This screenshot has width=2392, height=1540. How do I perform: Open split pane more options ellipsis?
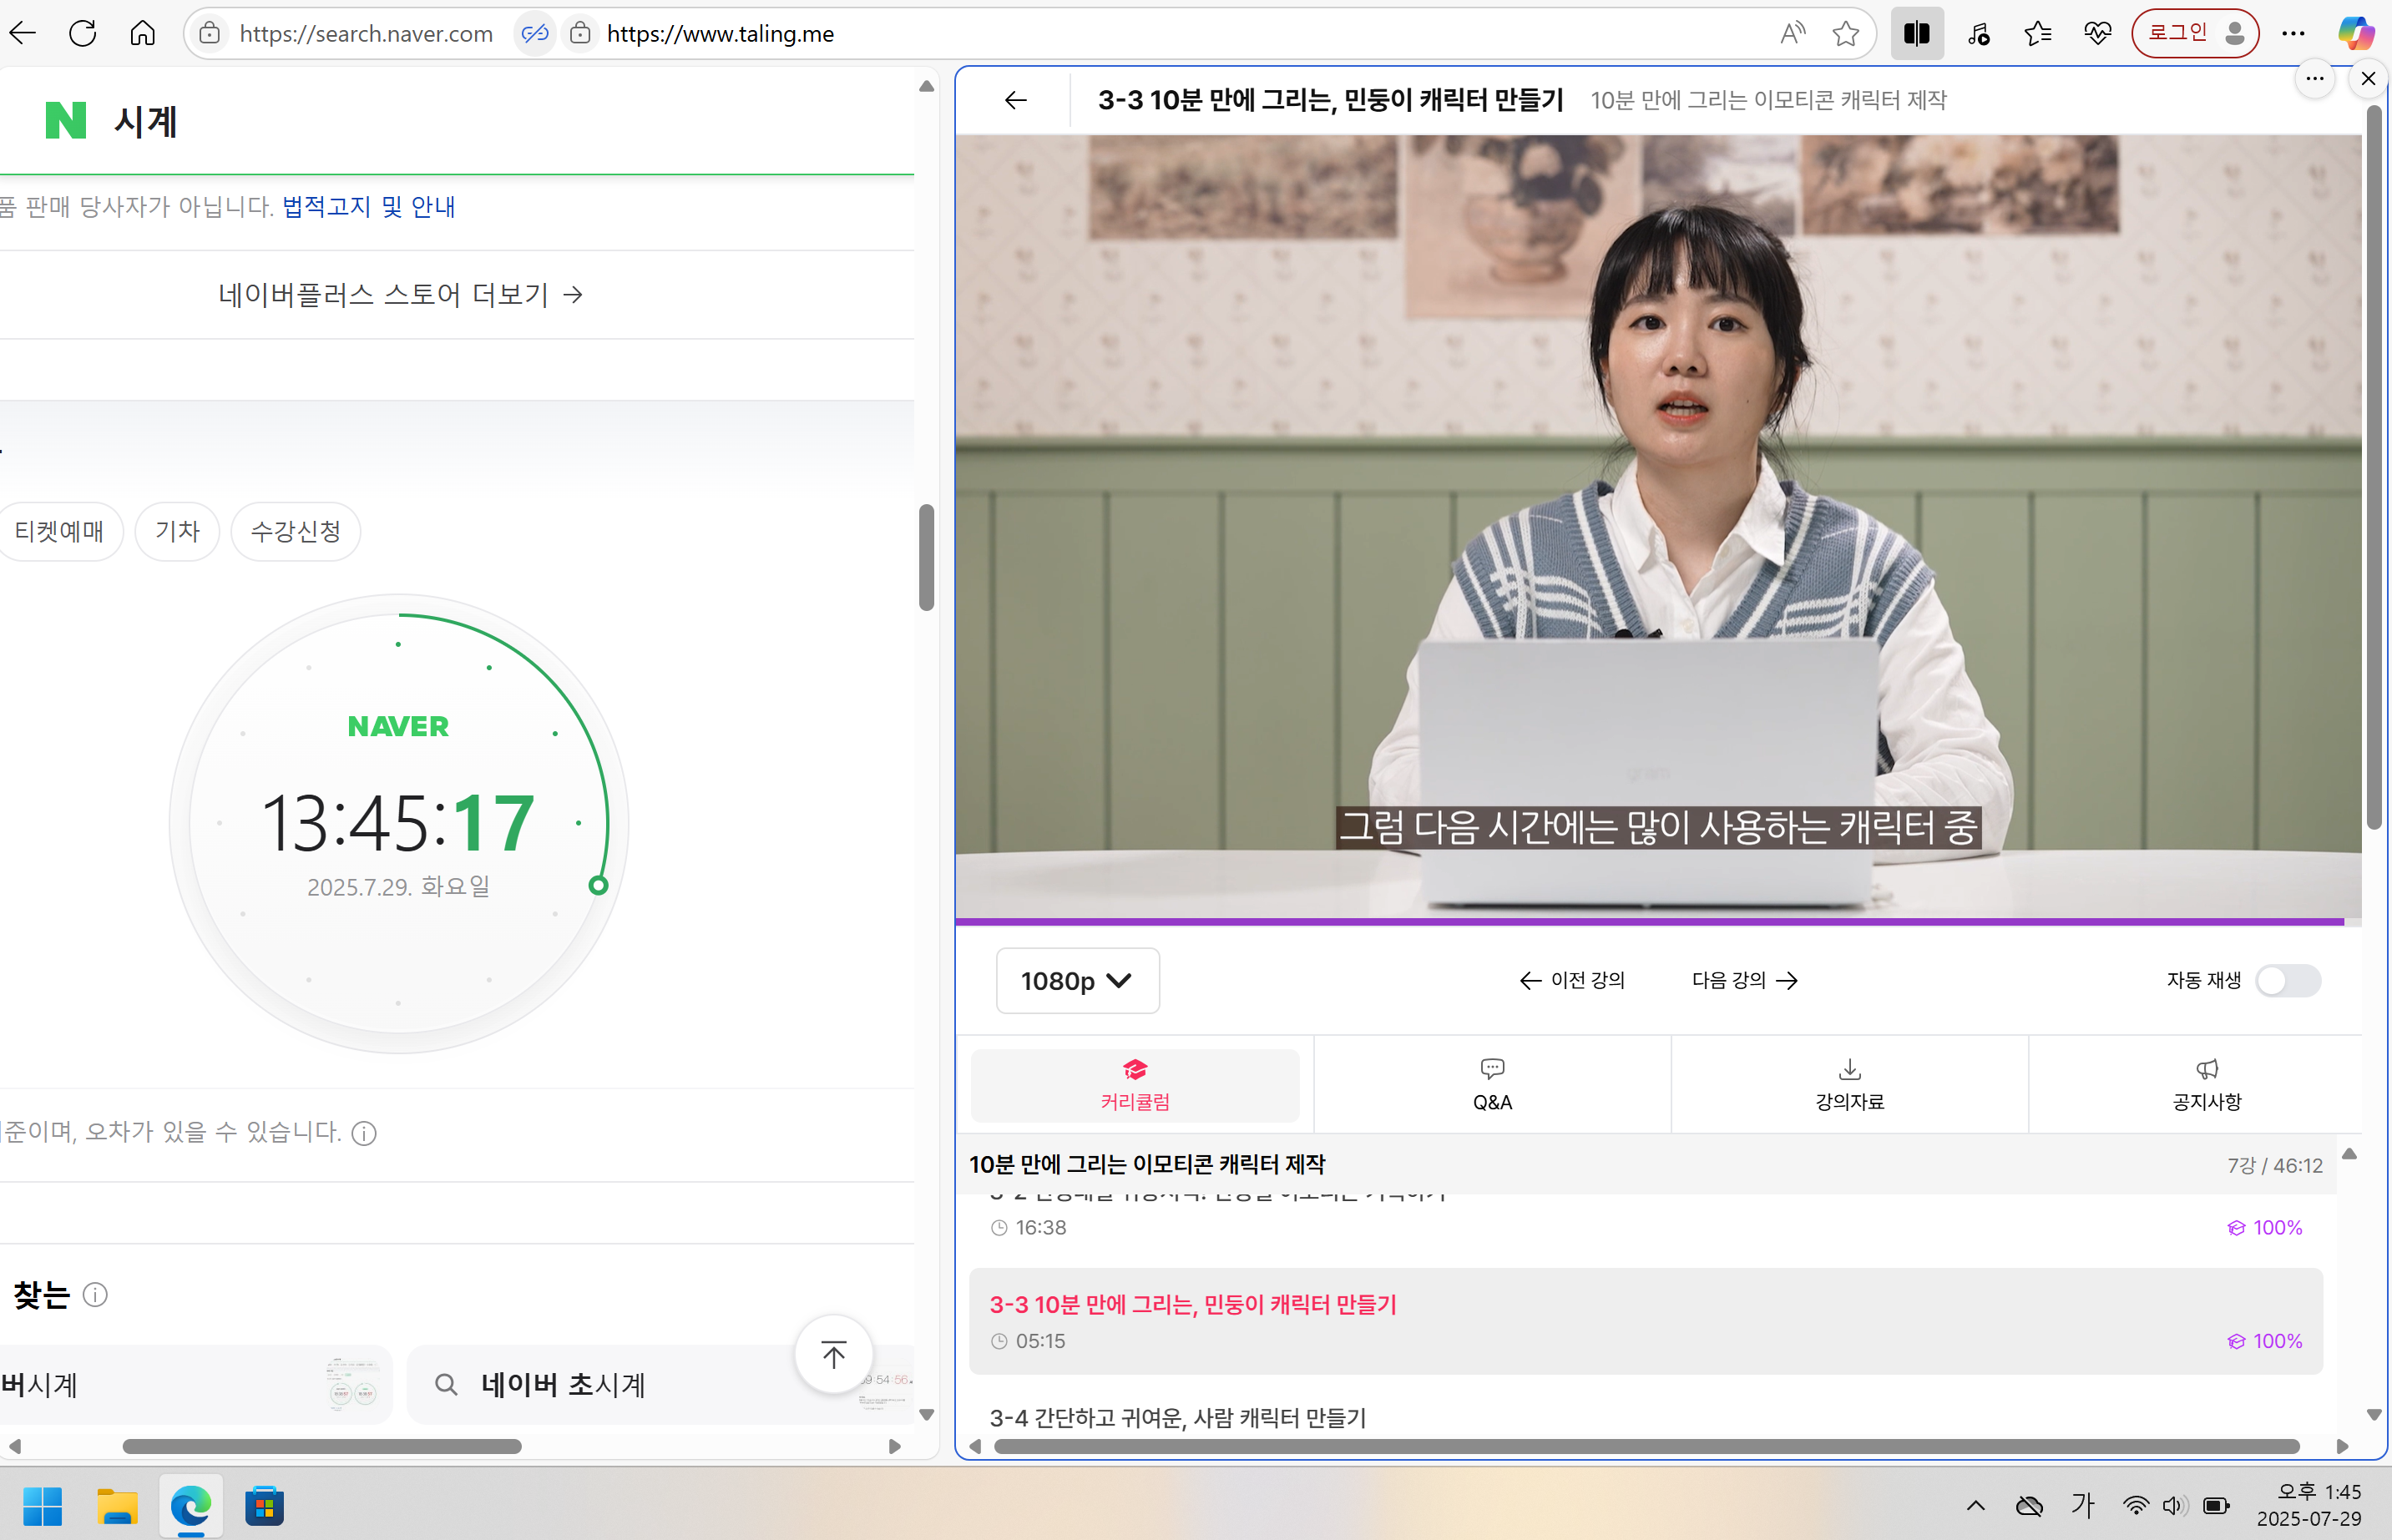[2314, 78]
